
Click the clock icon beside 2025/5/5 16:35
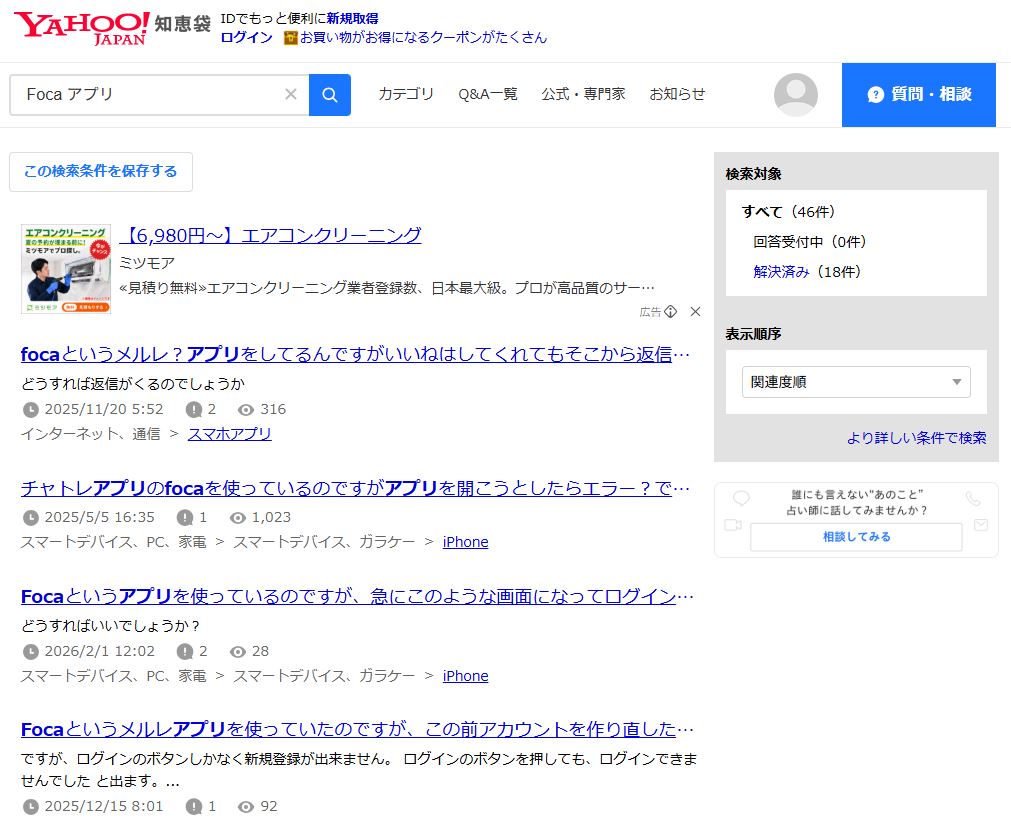click(30, 518)
